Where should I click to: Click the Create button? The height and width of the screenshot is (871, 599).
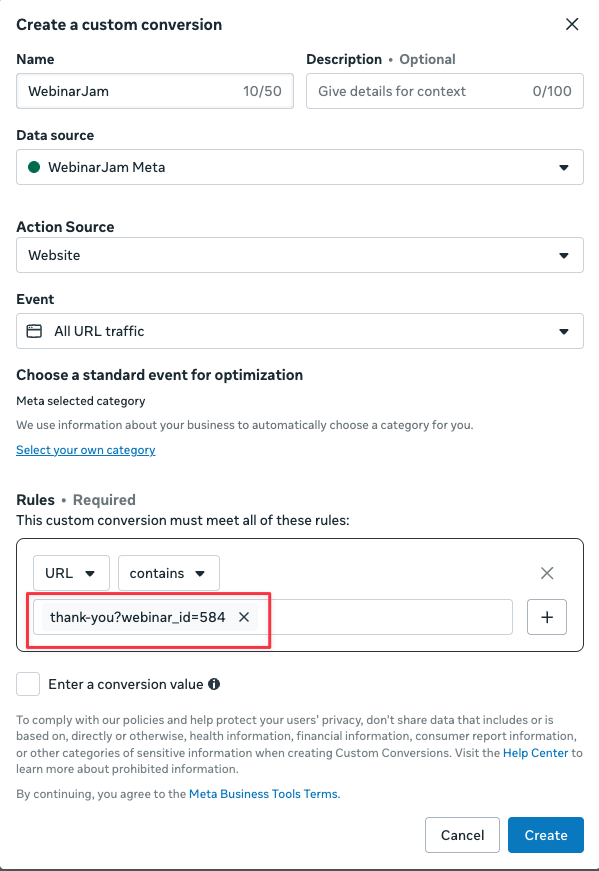545,835
